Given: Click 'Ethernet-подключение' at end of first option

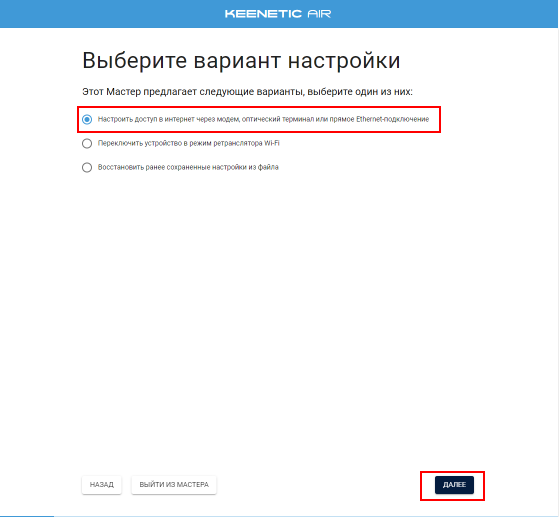Looking at the screenshot, I should pyautogui.click(x=393, y=119).
